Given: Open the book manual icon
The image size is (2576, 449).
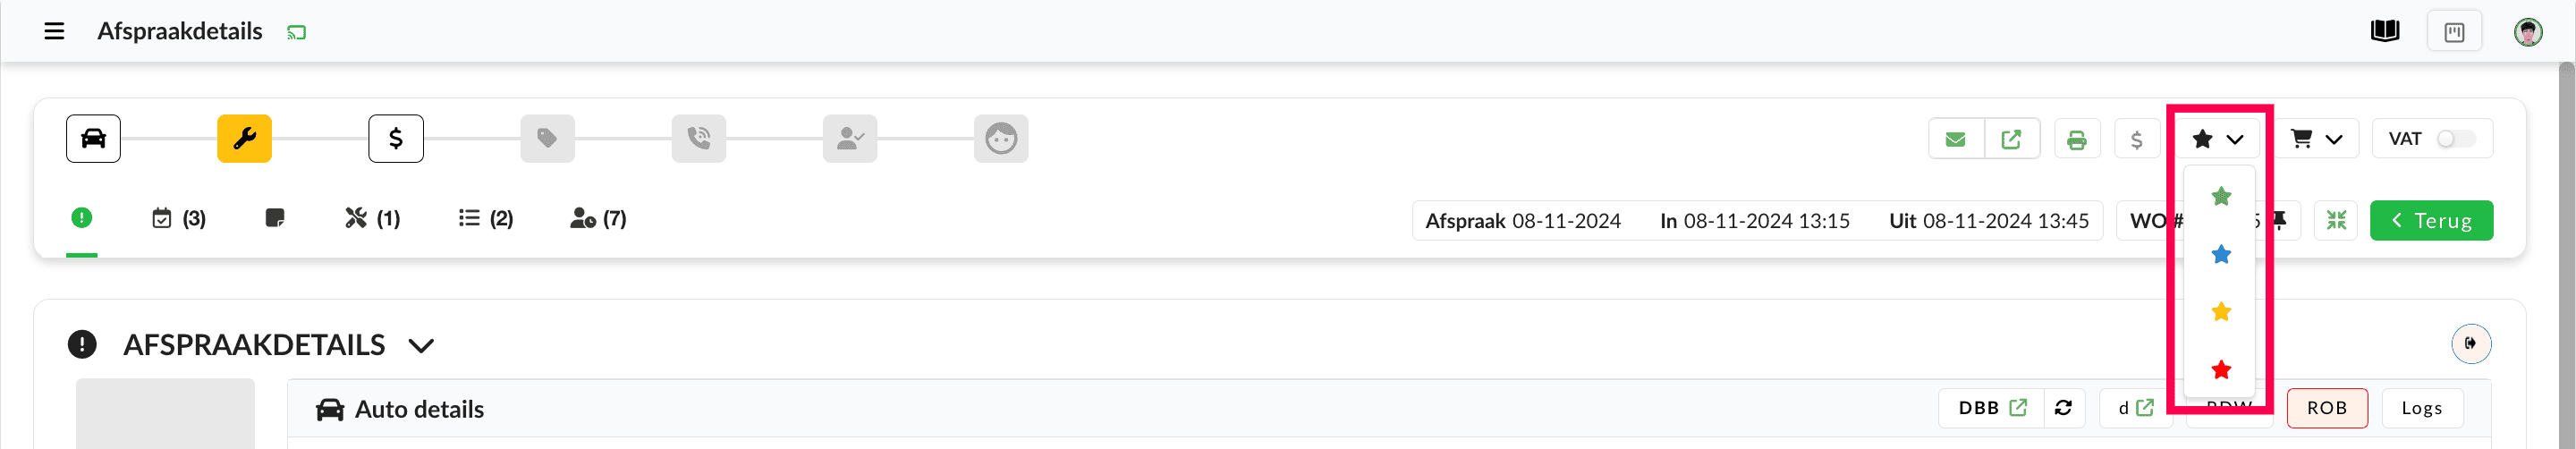Looking at the screenshot, I should [x=2384, y=31].
